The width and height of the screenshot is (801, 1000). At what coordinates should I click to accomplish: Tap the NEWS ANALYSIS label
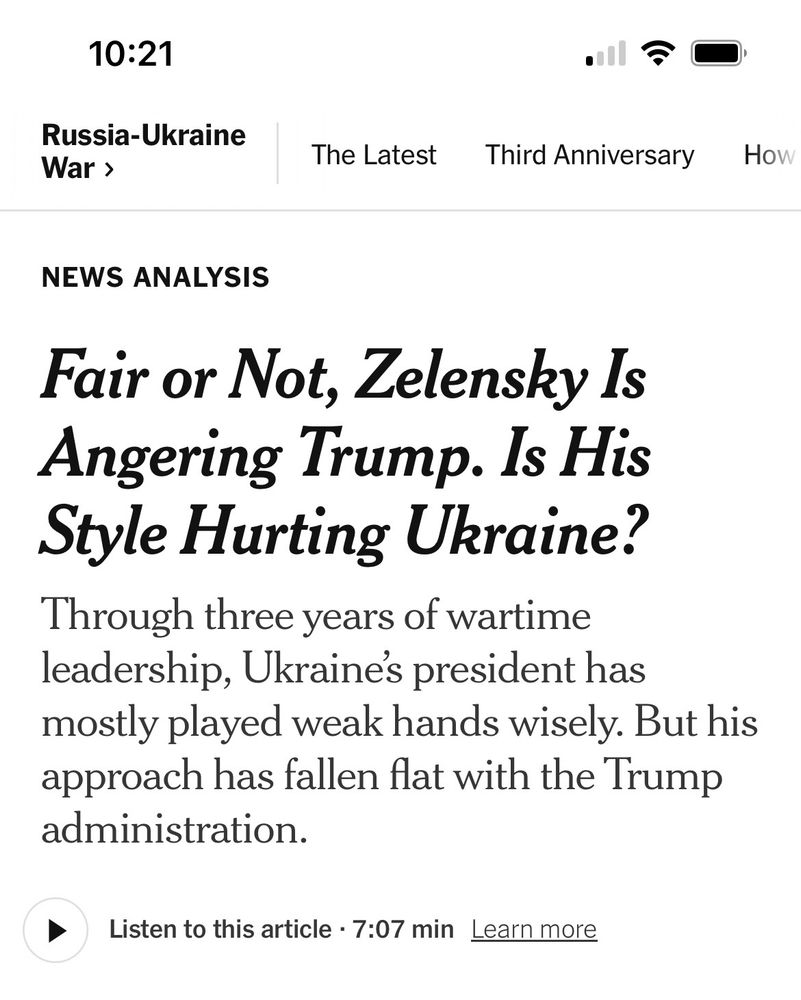point(155,278)
